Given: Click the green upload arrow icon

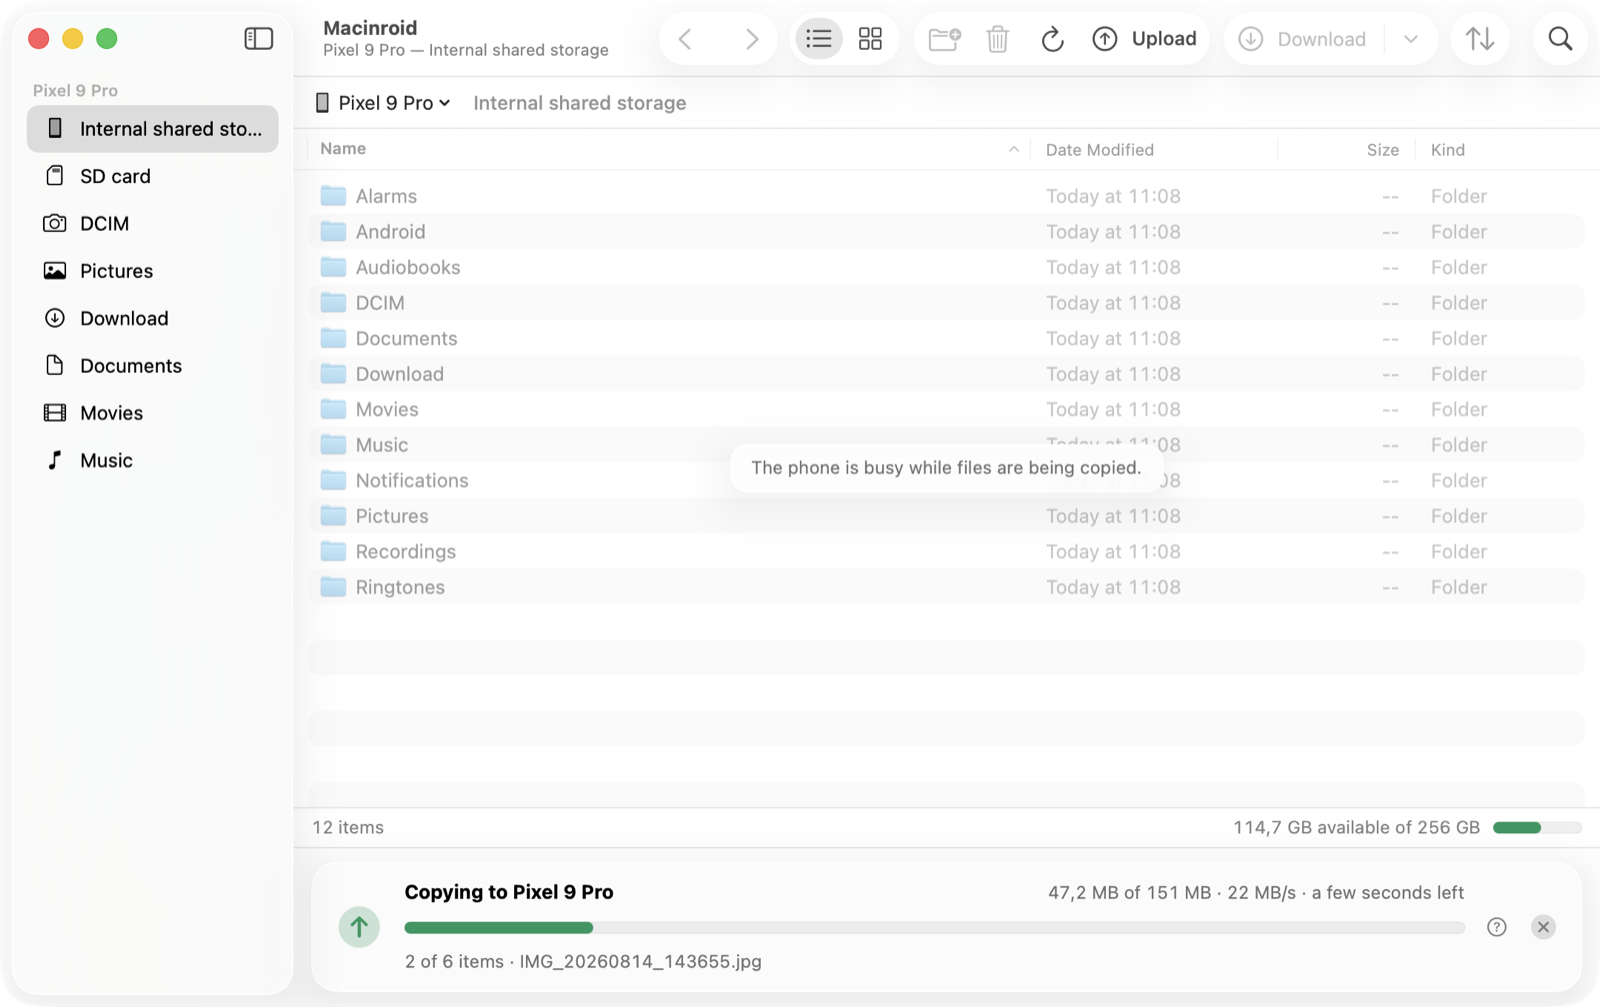Looking at the screenshot, I should (x=359, y=927).
